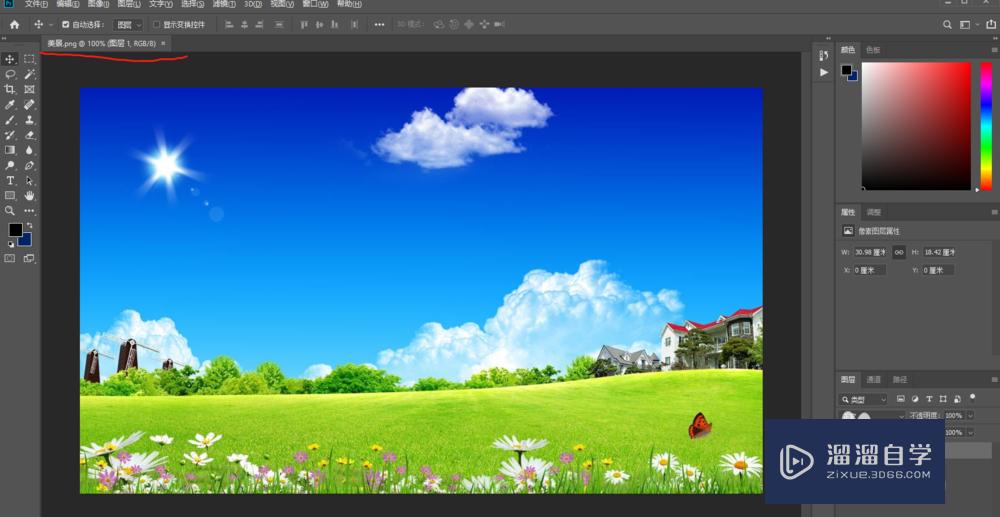
Task: Select the Lasso tool
Action: [10, 75]
